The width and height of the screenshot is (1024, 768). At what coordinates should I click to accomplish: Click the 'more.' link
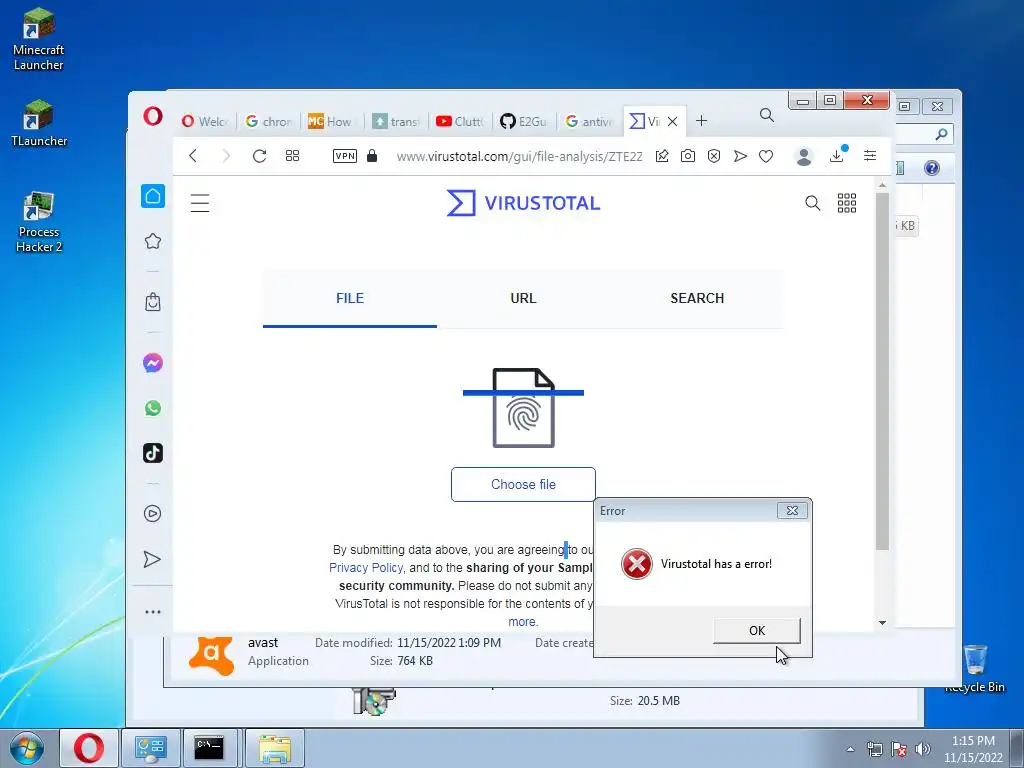(523, 622)
